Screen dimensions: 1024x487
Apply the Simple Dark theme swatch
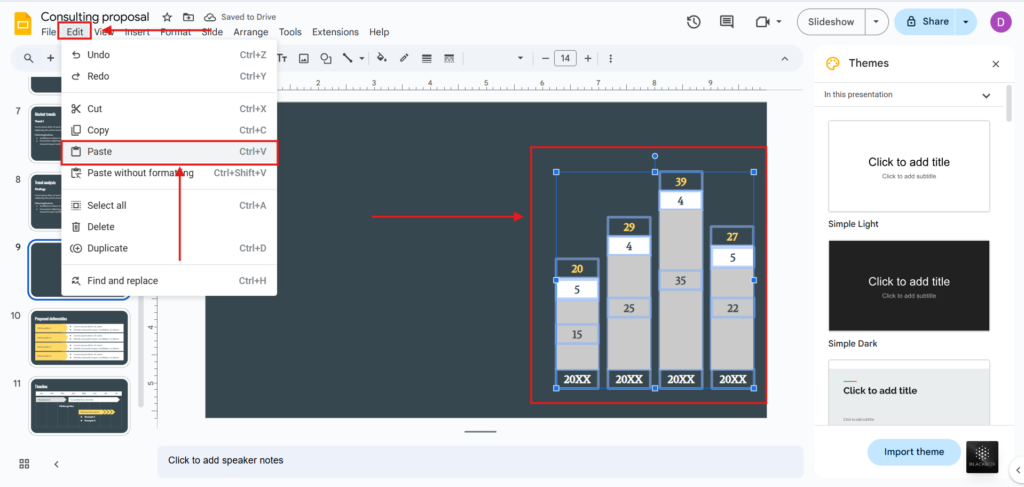[x=909, y=286]
